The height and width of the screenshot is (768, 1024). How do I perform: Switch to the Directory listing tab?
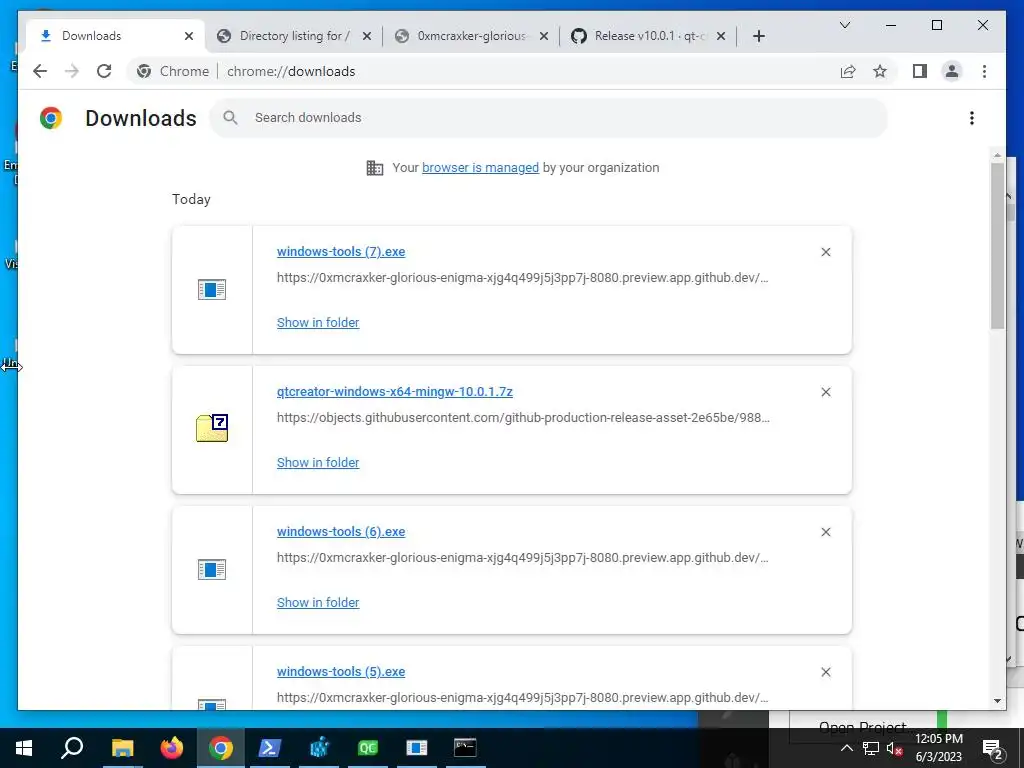tap(294, 36)
